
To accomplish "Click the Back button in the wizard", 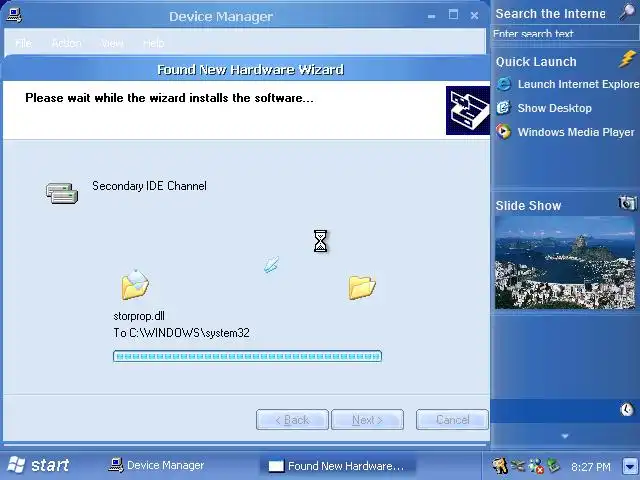I will click(292, 420).
